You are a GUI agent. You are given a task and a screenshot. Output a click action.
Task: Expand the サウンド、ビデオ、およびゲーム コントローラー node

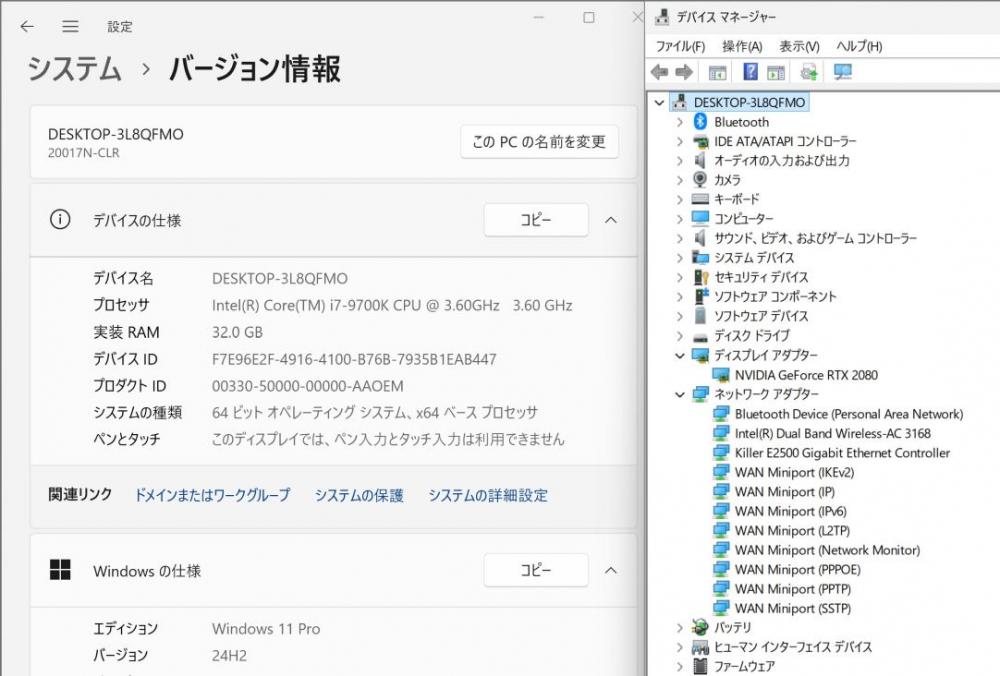(x=680, y=239)
